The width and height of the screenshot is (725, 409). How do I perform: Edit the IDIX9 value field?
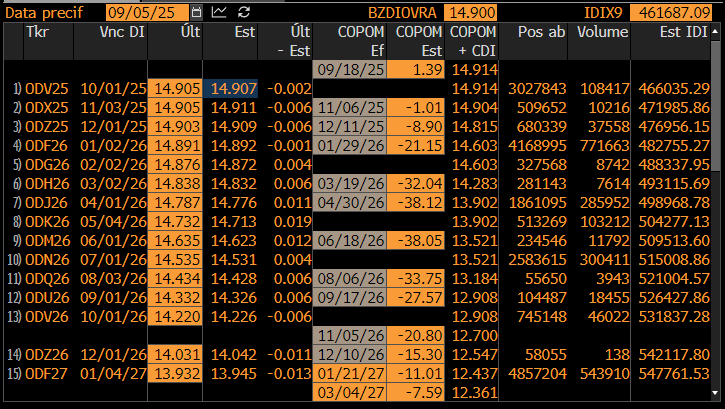[671, 12]
